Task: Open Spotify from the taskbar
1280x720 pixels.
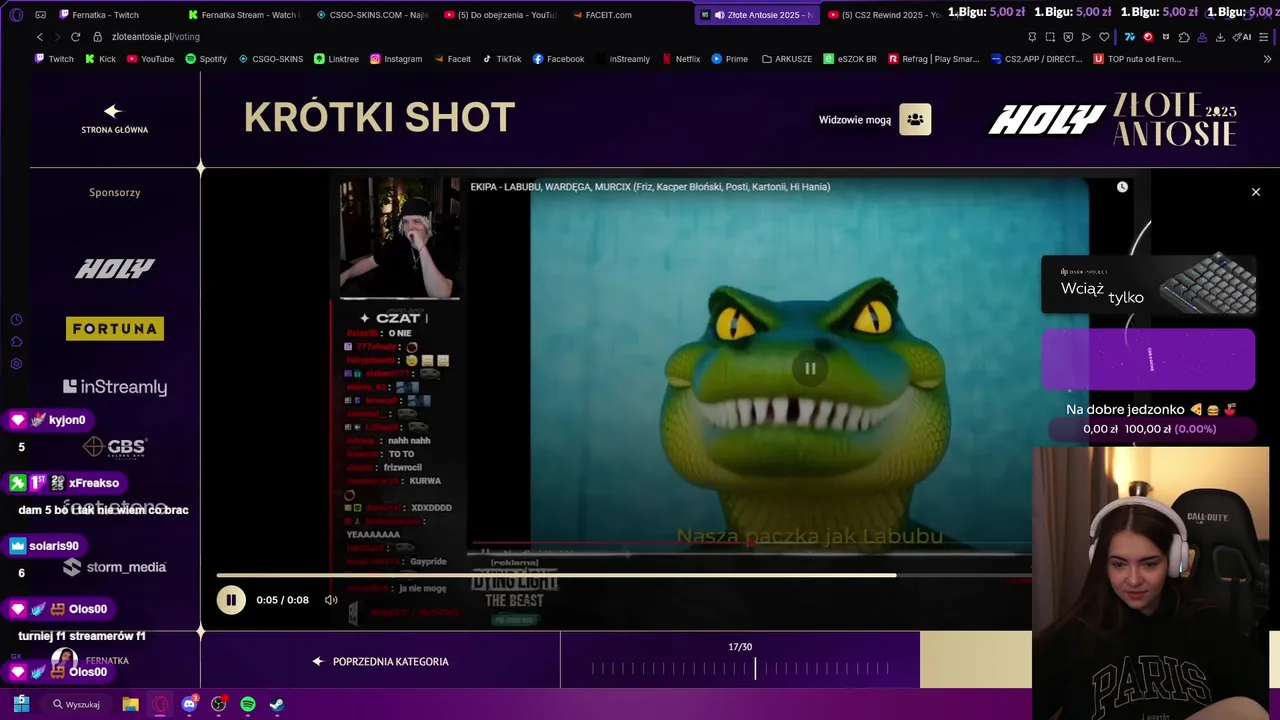Action: click(x=248, y=704)
